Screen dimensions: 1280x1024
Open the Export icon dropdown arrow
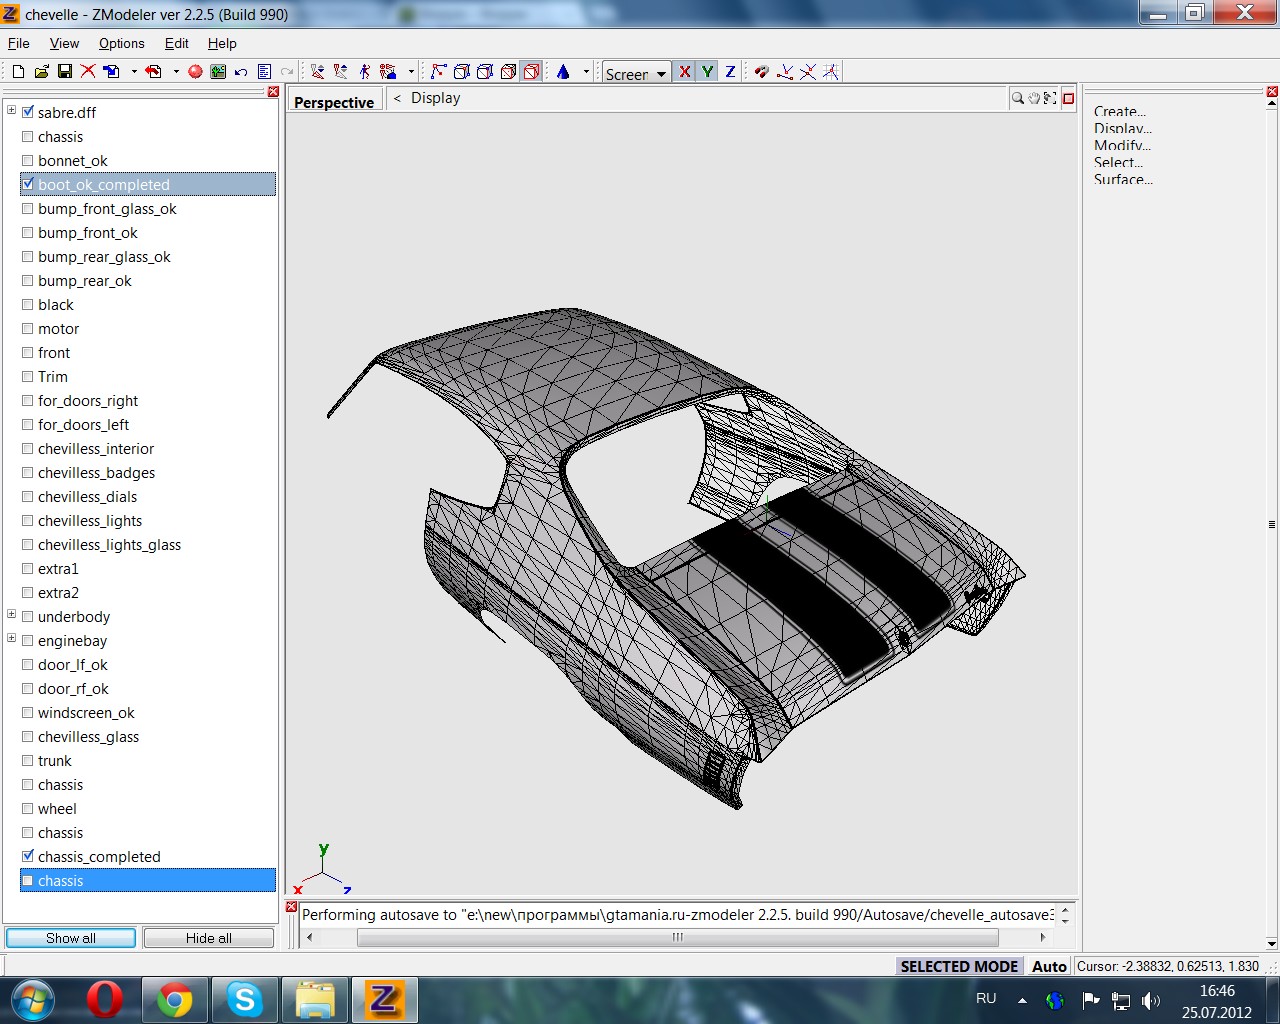pos(176,71)
